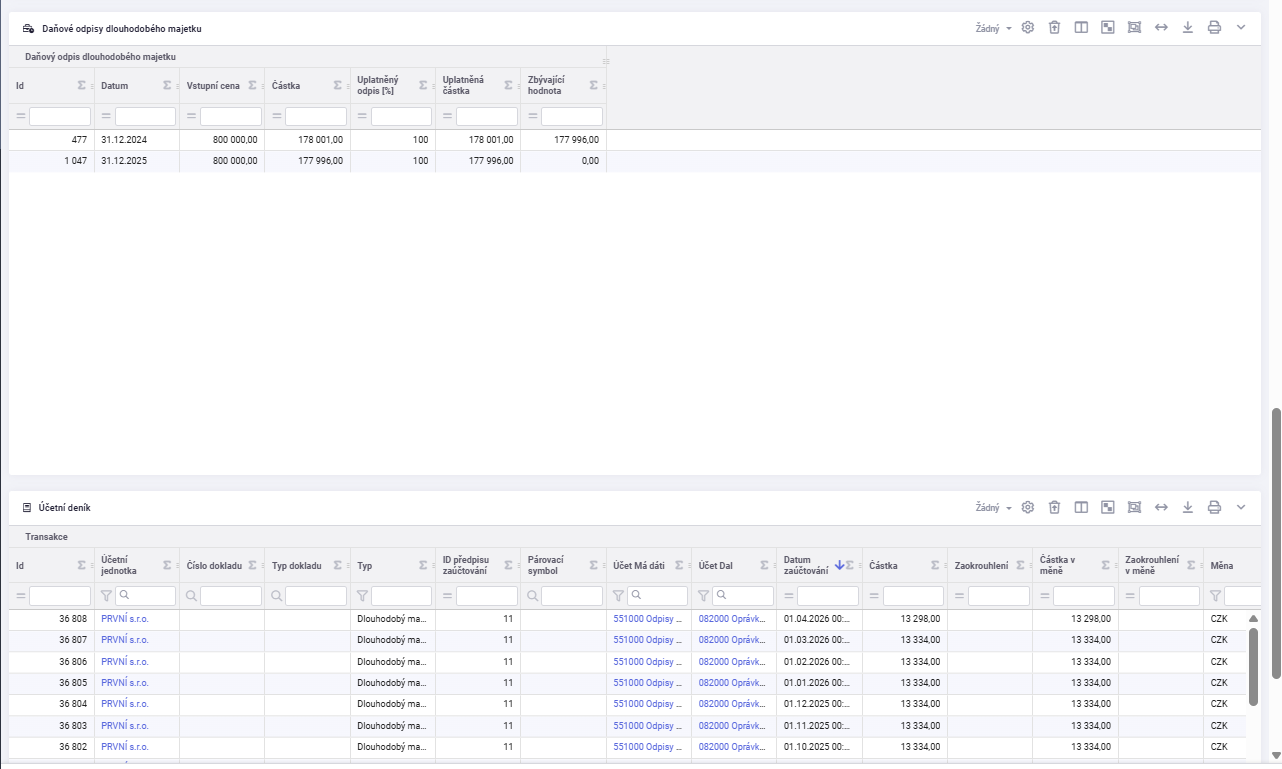This screenshot has height=769, width=1282.
Task: Open 082000 Oprávk link in row 36 802
Action: pos(733,747)
